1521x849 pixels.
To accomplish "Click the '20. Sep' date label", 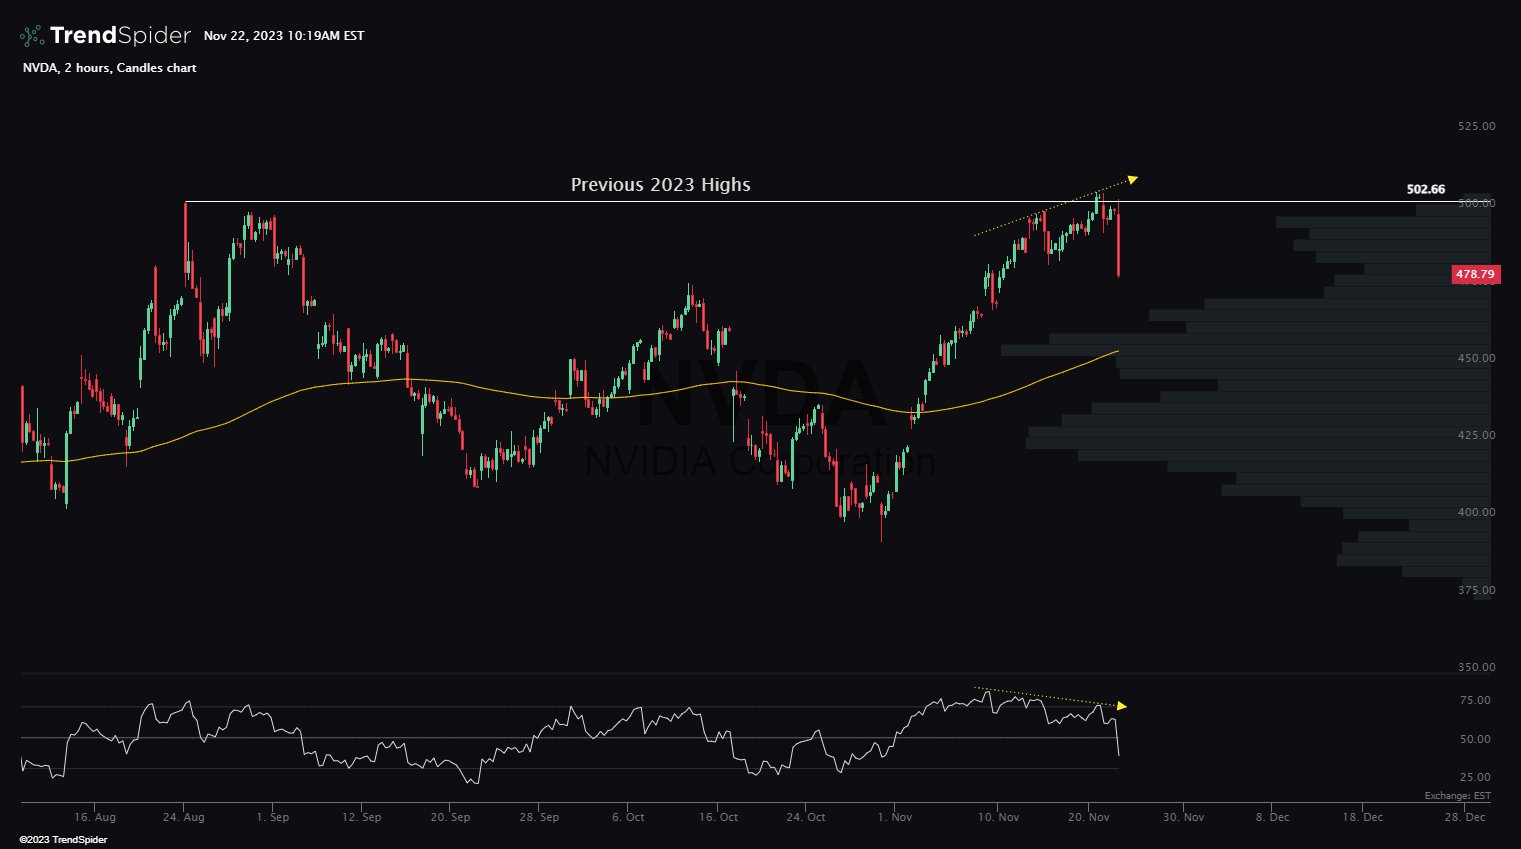I will point(451,817).
